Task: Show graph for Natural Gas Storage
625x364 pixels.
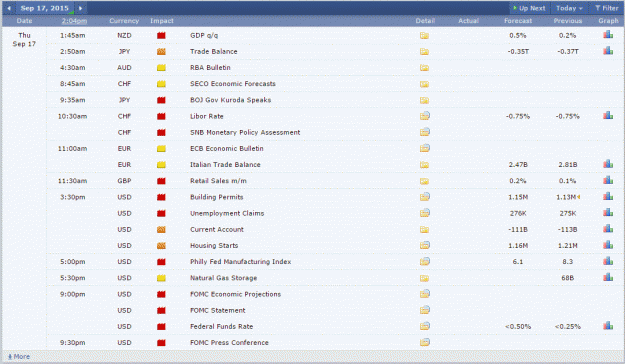Action: pyautogui.click(x=608, y=277)
